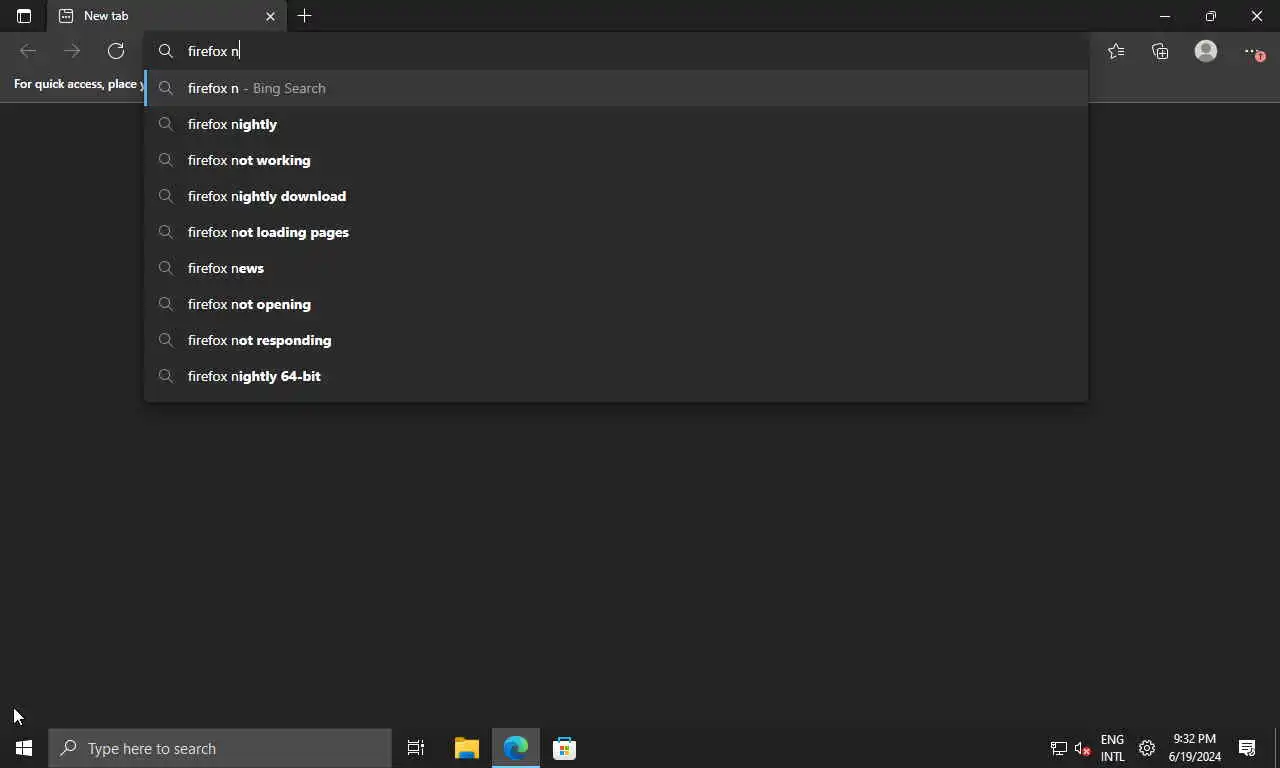Click the taskbar 'Type here to search' box
Image resolution: width=1280 pixels, height=768 pixels.
(220, 748)
